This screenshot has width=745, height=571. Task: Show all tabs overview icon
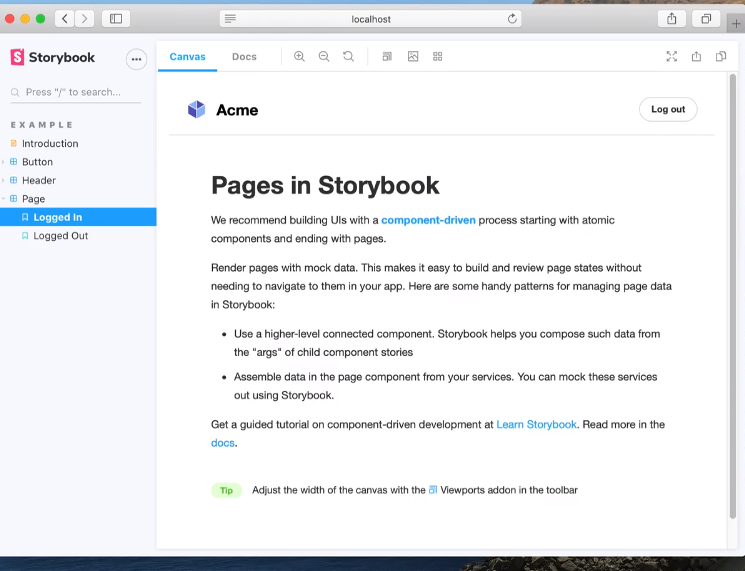(706, 19)
